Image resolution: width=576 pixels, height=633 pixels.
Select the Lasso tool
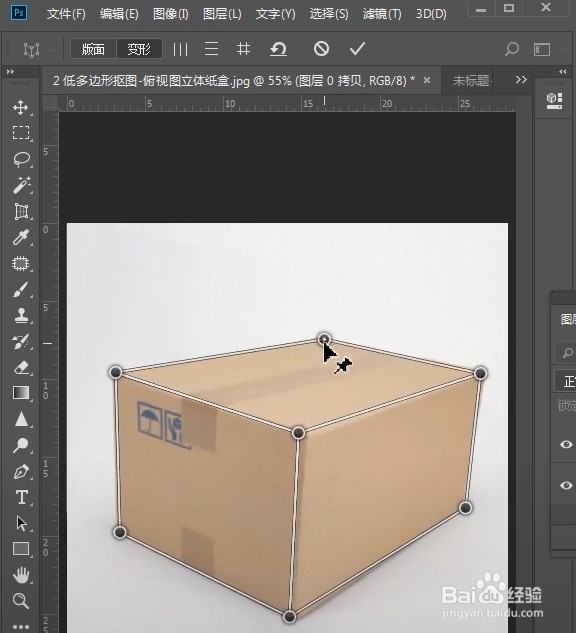[x=21, y=159]
